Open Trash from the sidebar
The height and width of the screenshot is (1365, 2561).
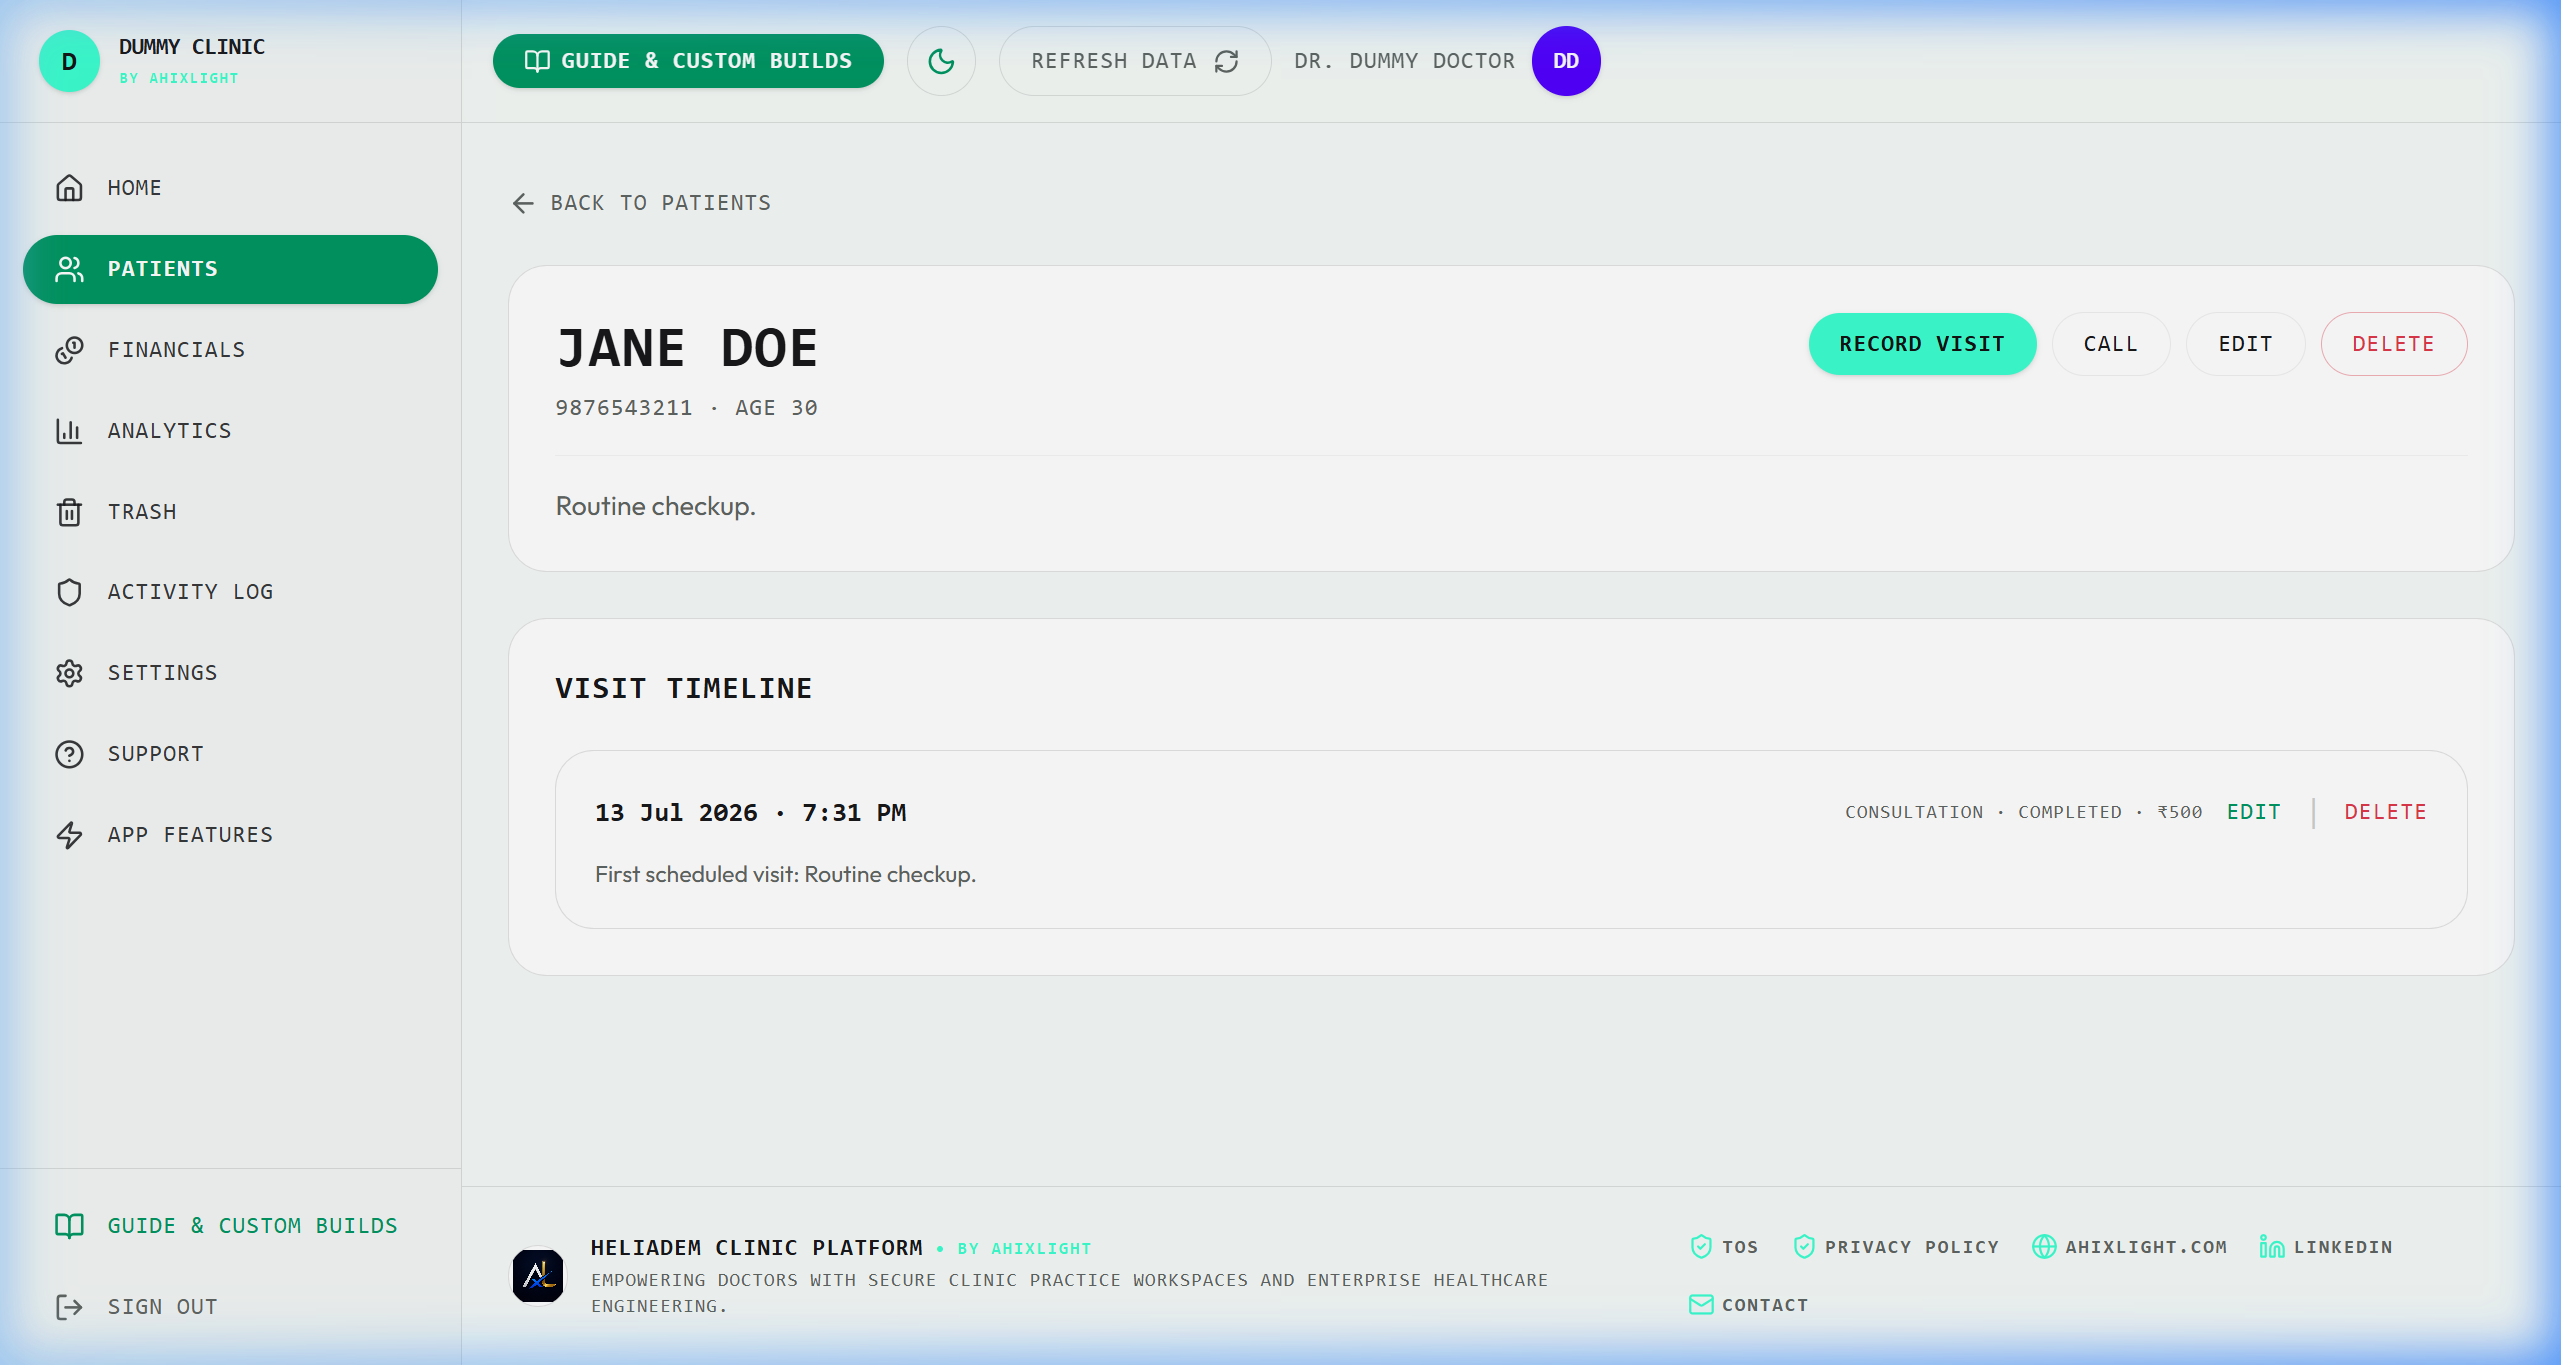click(230, 512)
